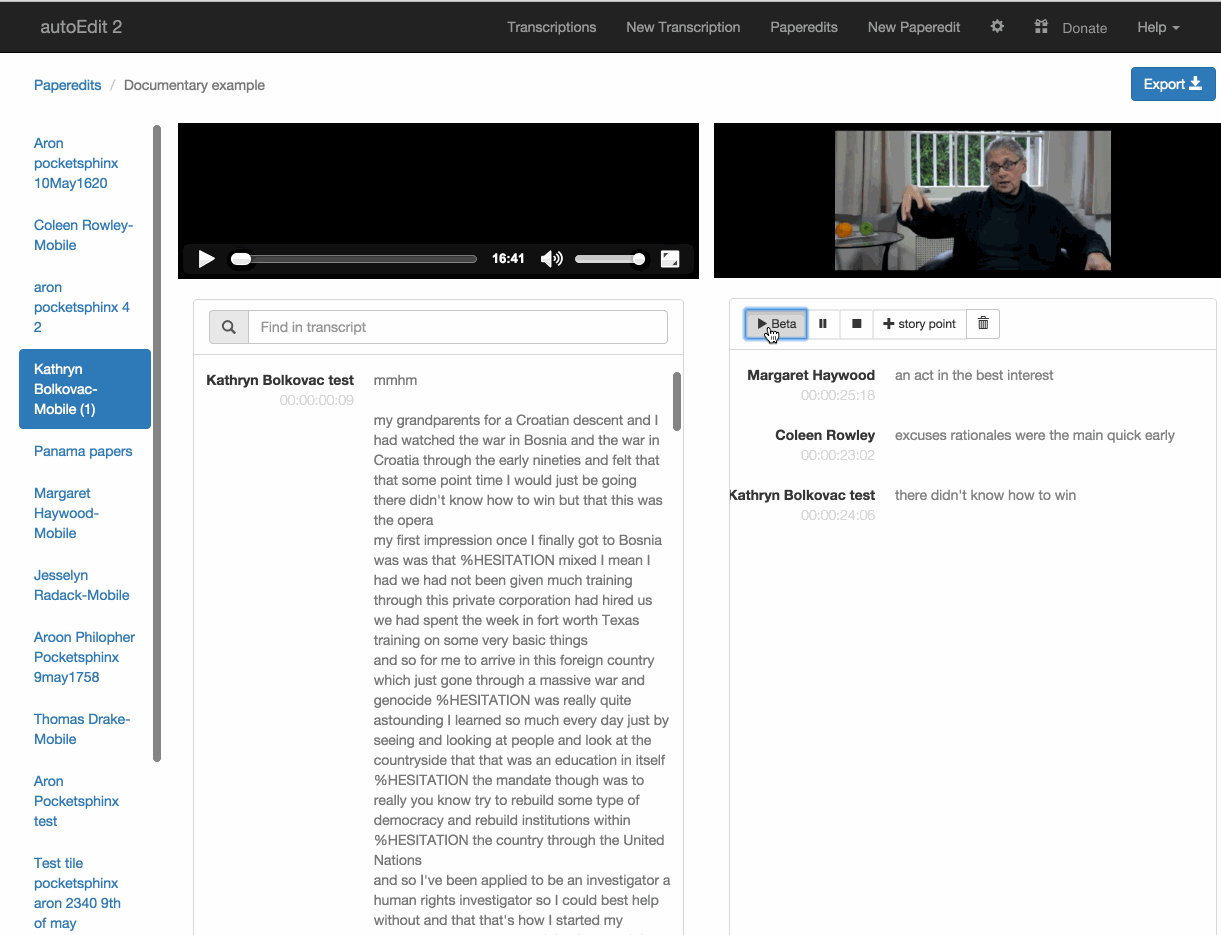Export the paperedit
This screenshot has height=935, width=1221.
[1172, 84]
